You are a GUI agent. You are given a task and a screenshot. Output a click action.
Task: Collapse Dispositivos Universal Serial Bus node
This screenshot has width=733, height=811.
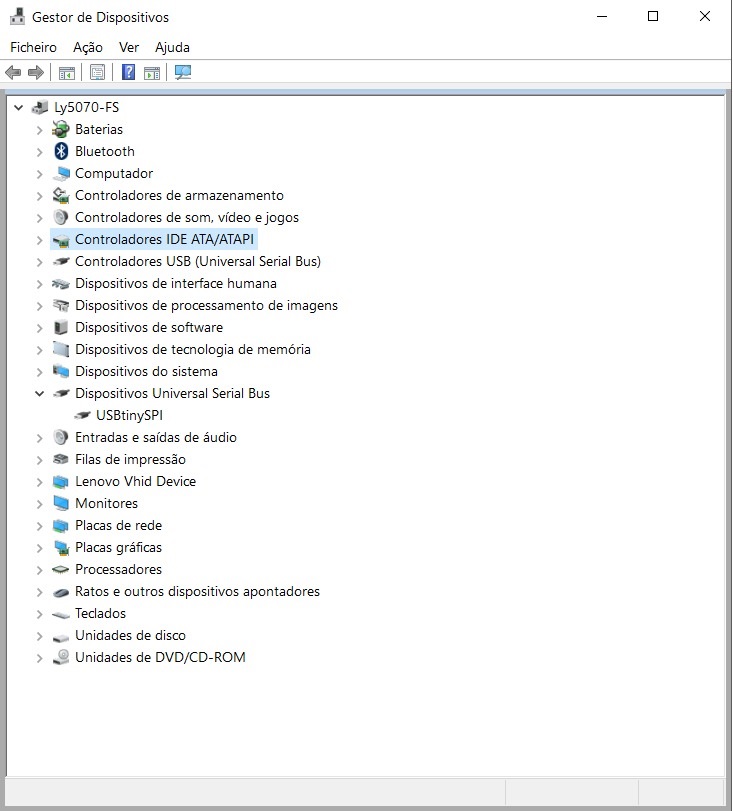click(x=39, y=394)
